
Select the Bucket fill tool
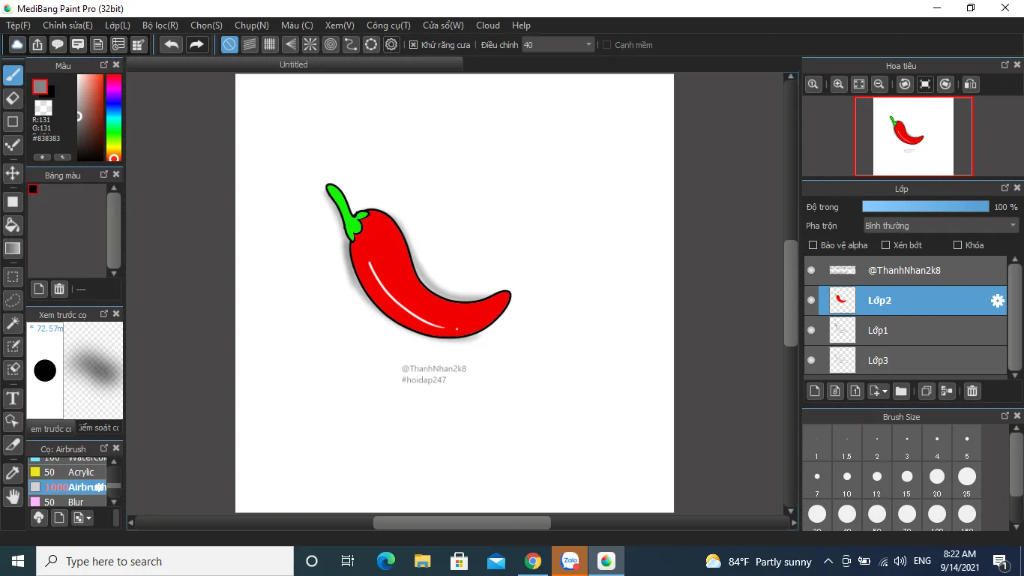12,225
